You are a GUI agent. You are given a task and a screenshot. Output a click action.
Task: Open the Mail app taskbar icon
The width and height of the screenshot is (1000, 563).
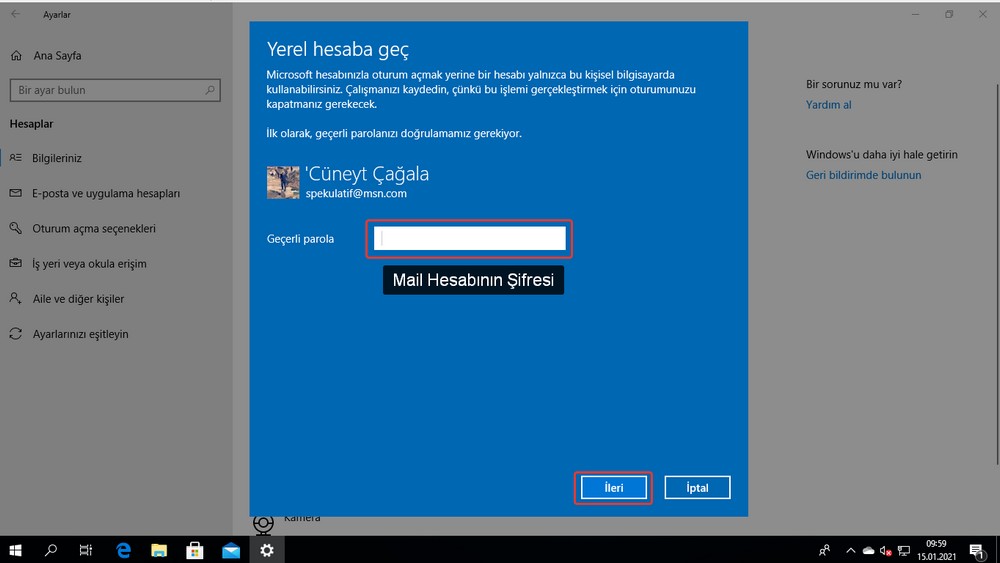tap(231, 549)
